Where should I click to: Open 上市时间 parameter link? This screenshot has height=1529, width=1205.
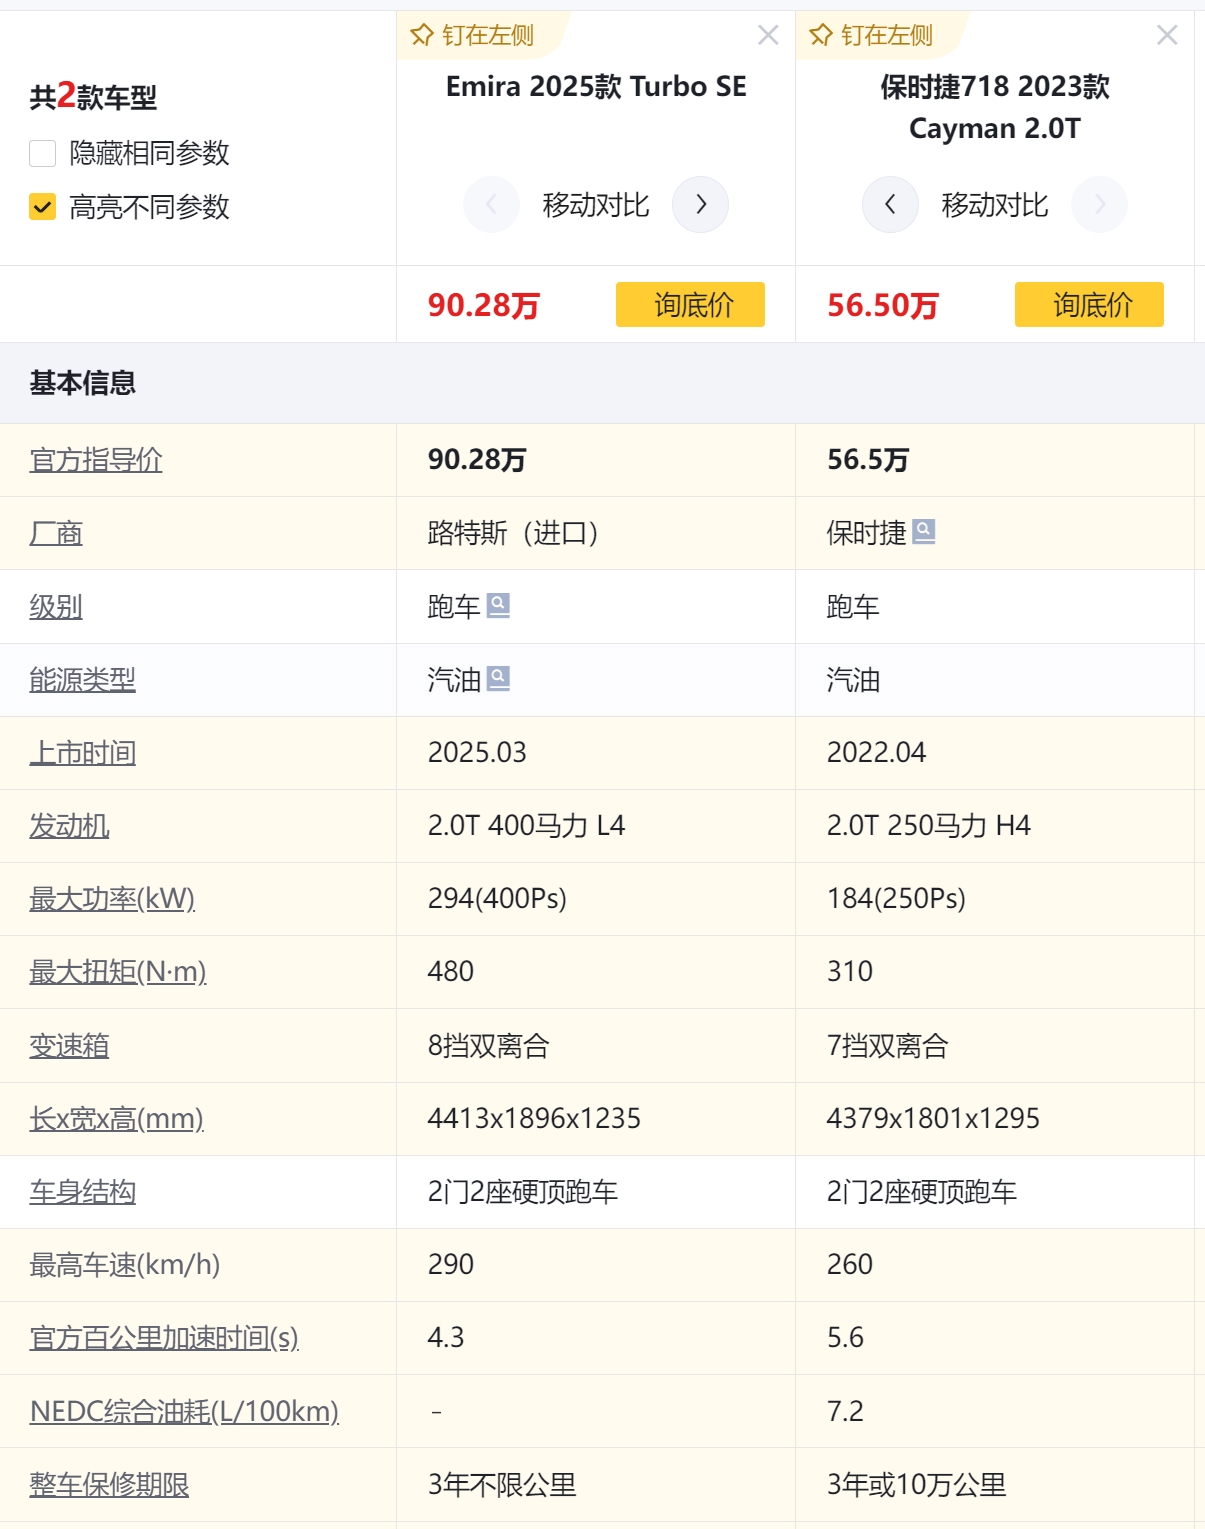(83, 753)
